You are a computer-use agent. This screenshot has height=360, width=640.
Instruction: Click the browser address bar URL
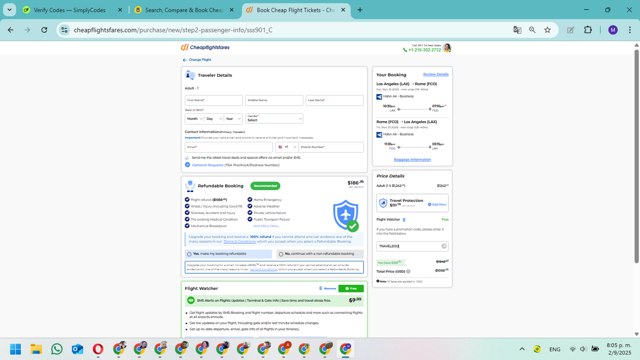173,30
